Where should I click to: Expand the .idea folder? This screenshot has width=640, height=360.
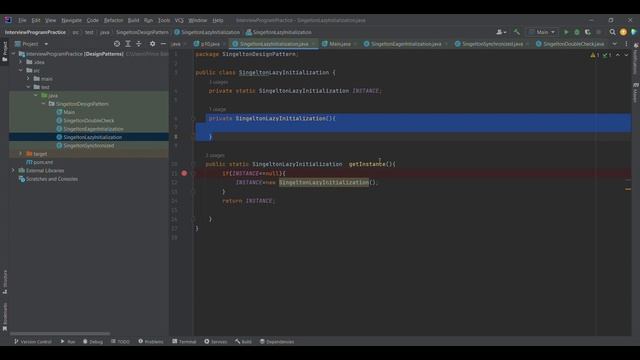tap(21, 62)
